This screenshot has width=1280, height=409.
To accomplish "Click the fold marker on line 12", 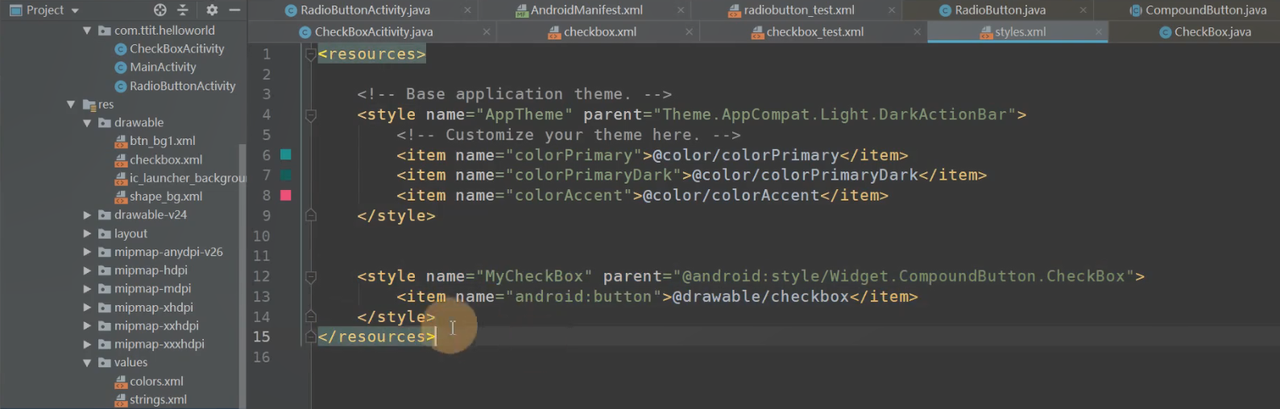I will coord(311,276).
